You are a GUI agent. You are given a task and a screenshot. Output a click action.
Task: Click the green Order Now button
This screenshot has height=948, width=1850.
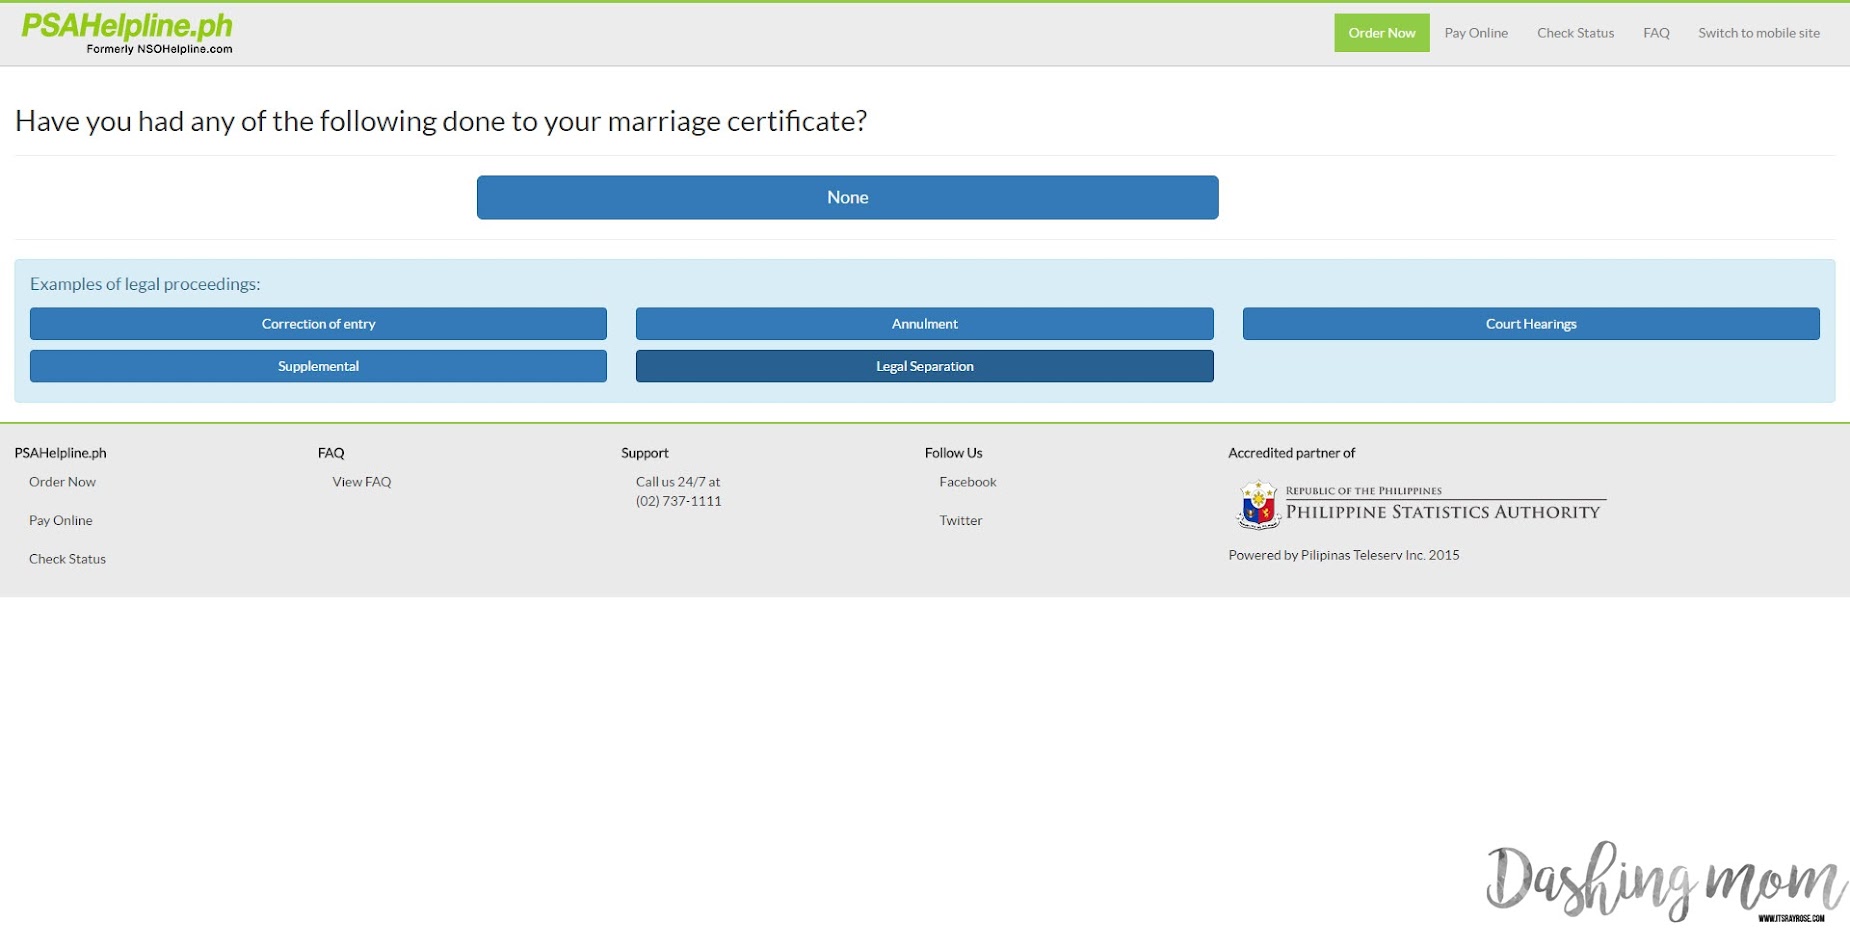pyautogui.click(x=1381, y=33)
